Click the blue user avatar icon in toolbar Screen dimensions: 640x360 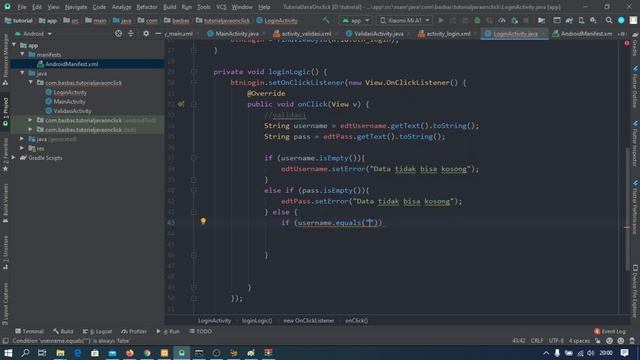click(x=621, y=20)
